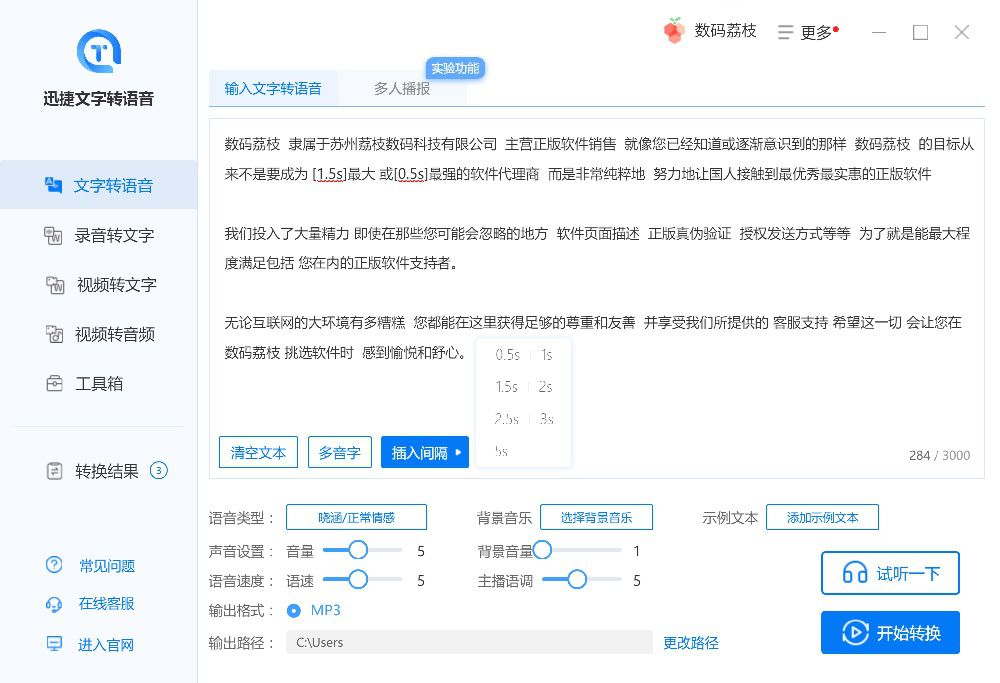The height and width of the screenshot is (683, 1000).
Task: Expand 插入间隔 interval dropdown
Action: click(425, 452)
